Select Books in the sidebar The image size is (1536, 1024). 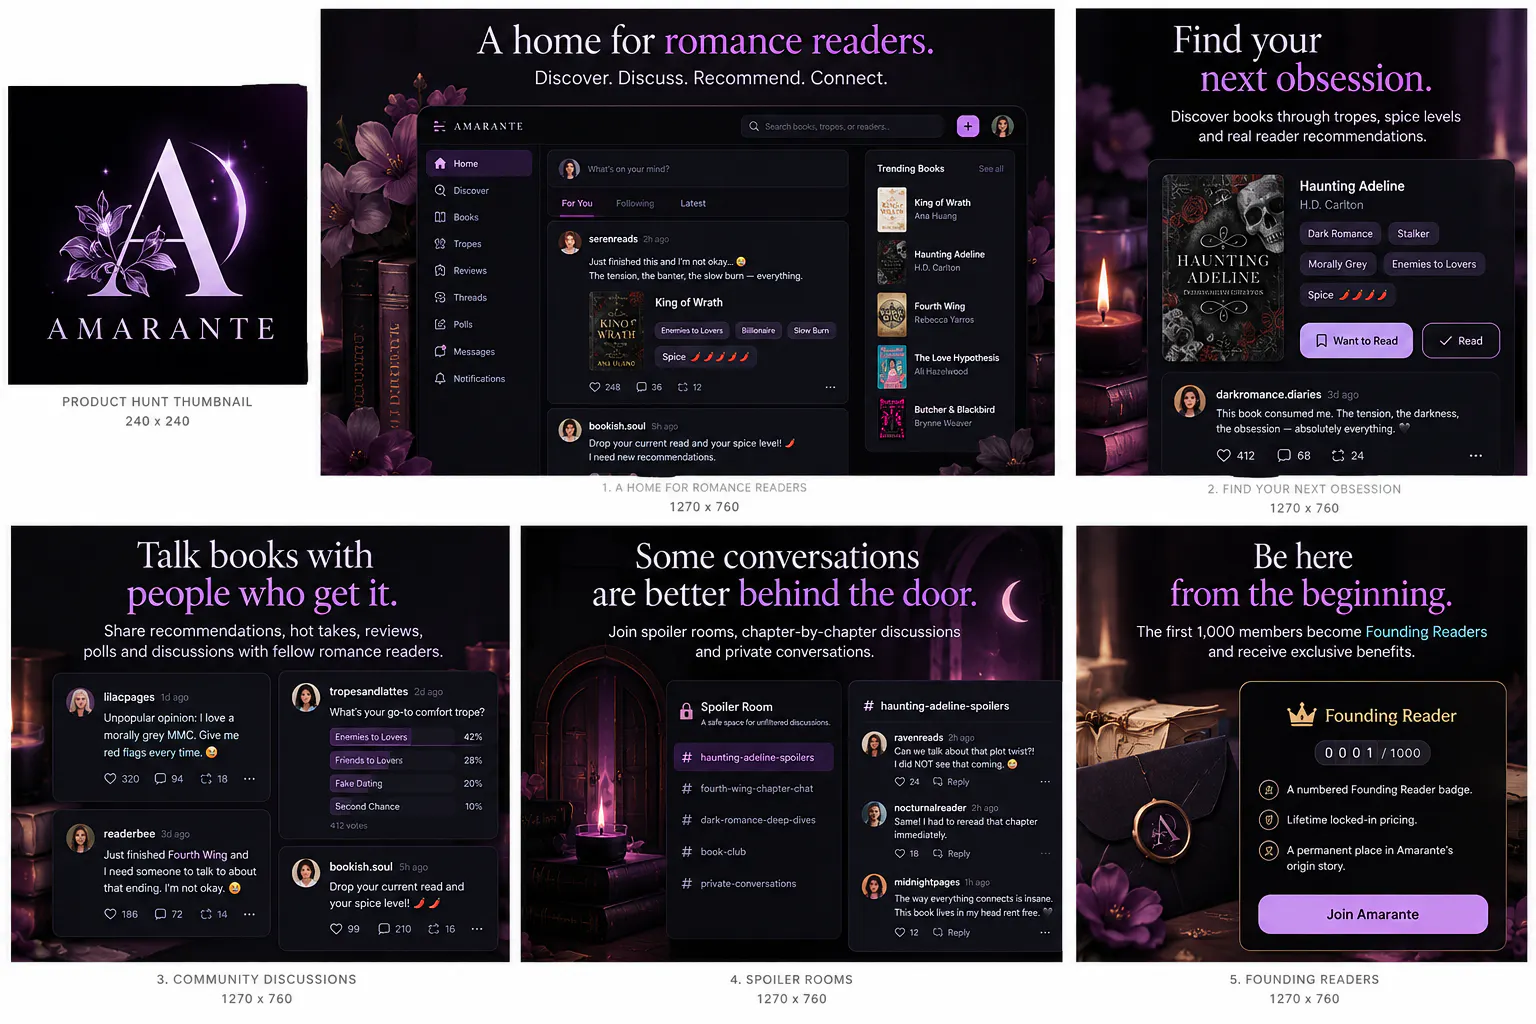pos(479,217)
